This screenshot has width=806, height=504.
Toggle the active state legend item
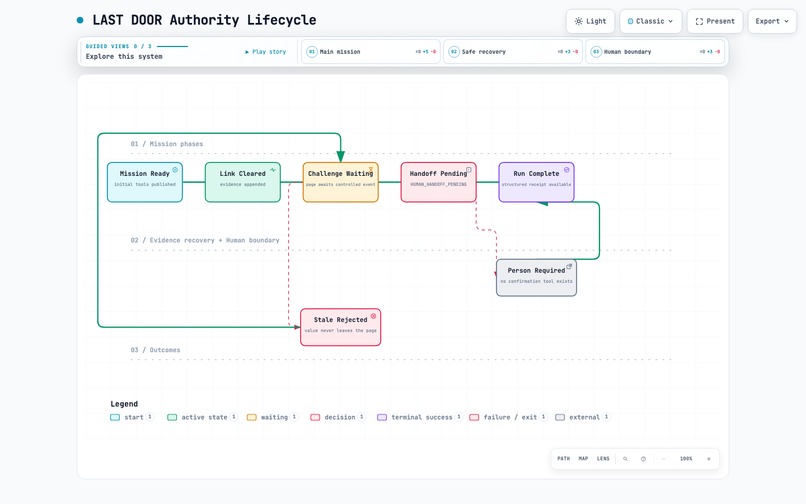click(202, 417)
